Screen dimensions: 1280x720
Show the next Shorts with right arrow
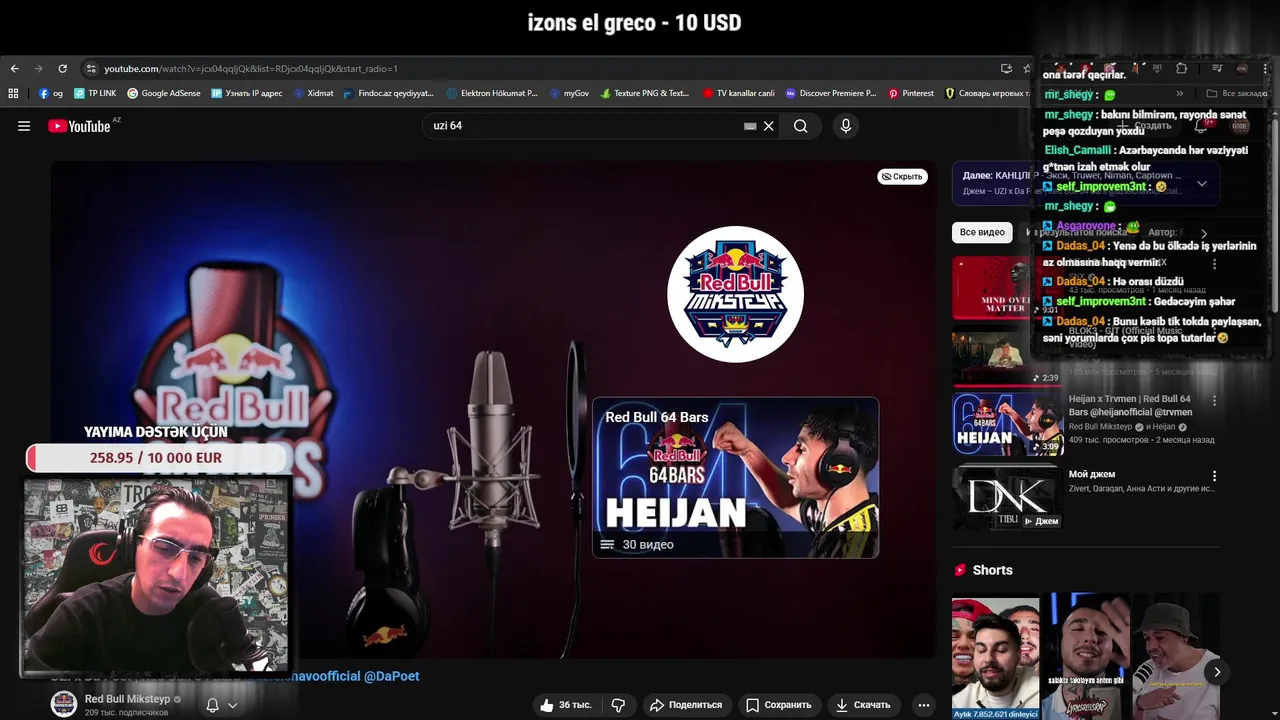[x=1217, y=672]
